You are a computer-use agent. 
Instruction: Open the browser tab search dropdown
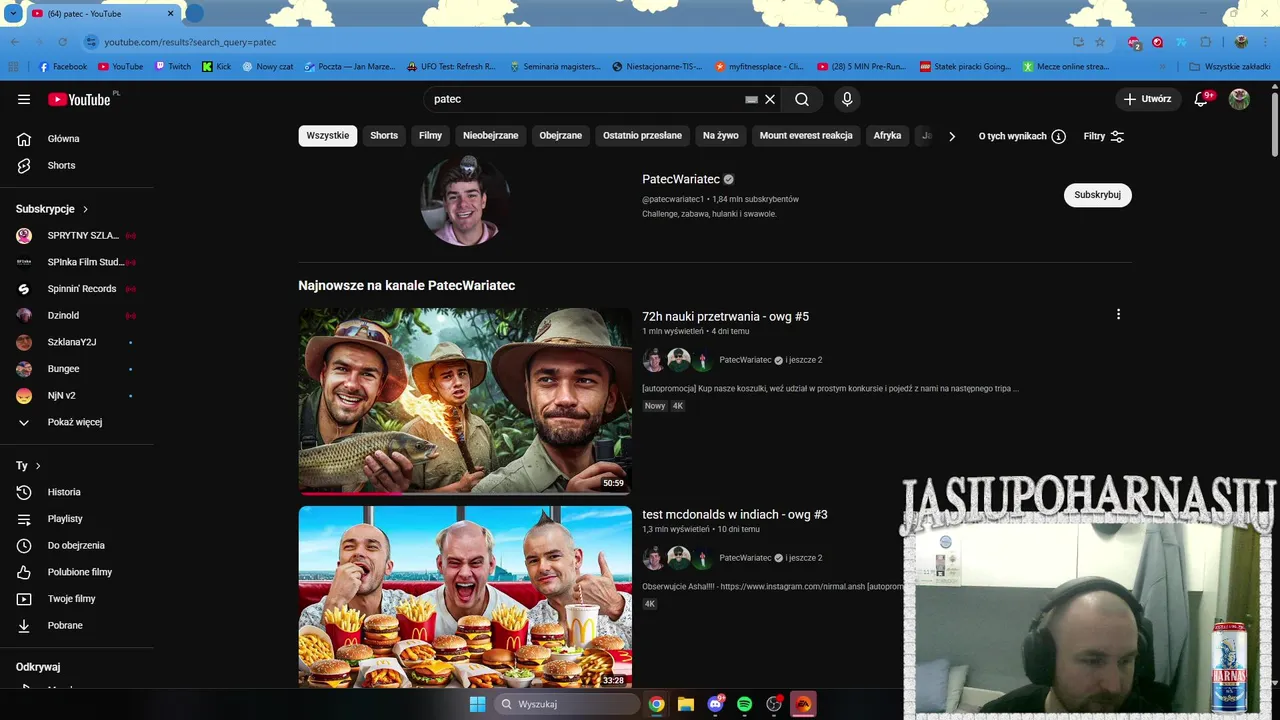coord(13,13)
